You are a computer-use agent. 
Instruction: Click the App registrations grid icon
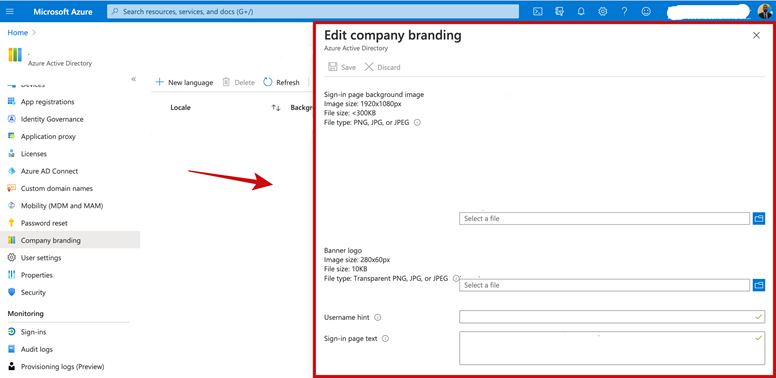pyautogui.click(x=12, y=101)
